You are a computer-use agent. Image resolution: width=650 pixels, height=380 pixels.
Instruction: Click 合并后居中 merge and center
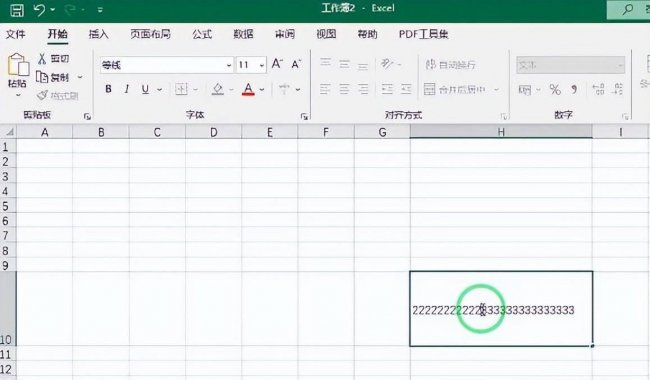455,89
